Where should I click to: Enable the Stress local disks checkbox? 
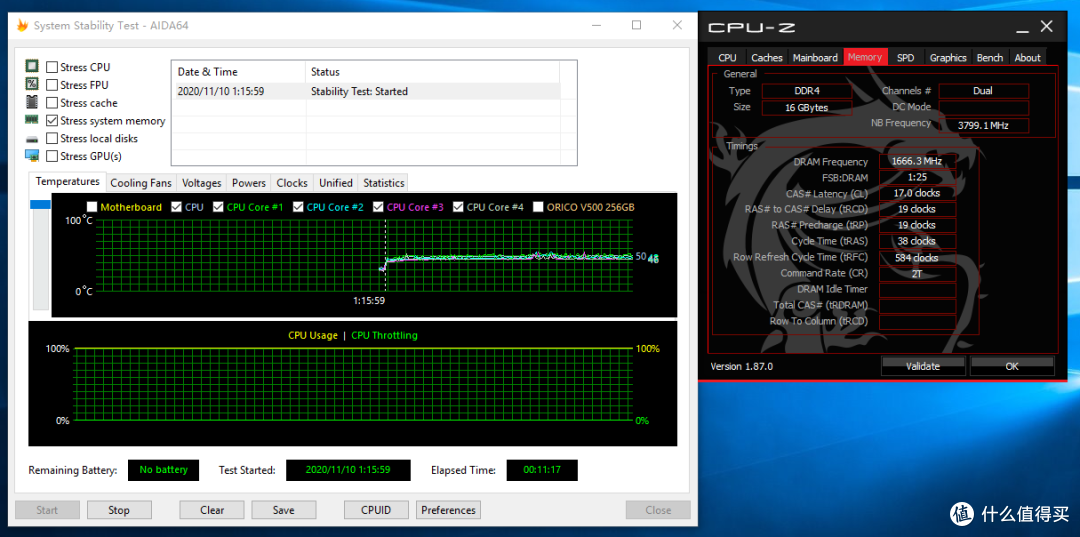click(52, 138)
